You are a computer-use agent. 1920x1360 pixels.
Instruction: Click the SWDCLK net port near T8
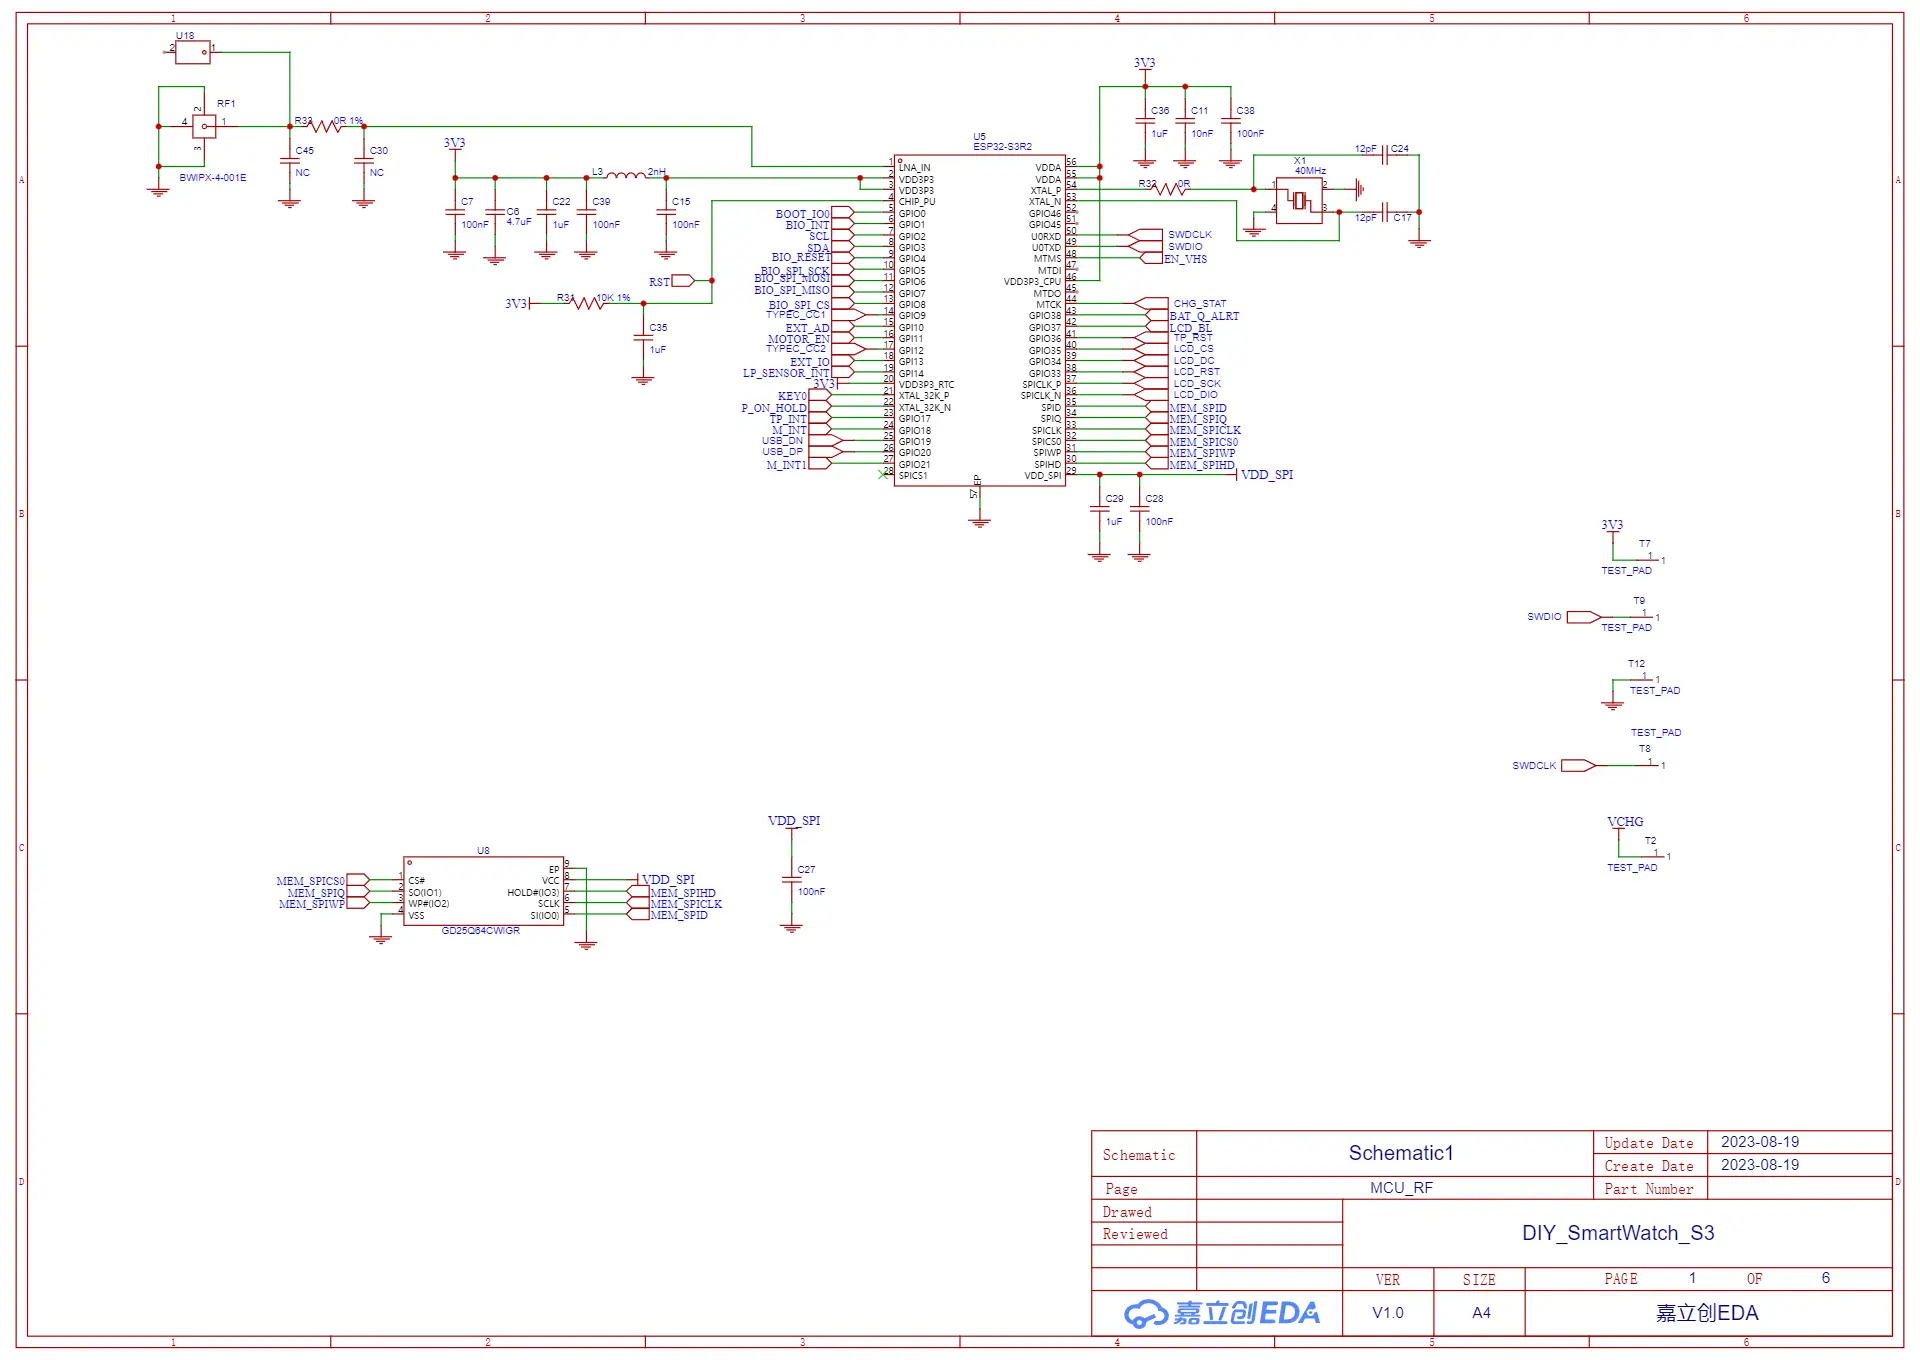point(1577,766)
